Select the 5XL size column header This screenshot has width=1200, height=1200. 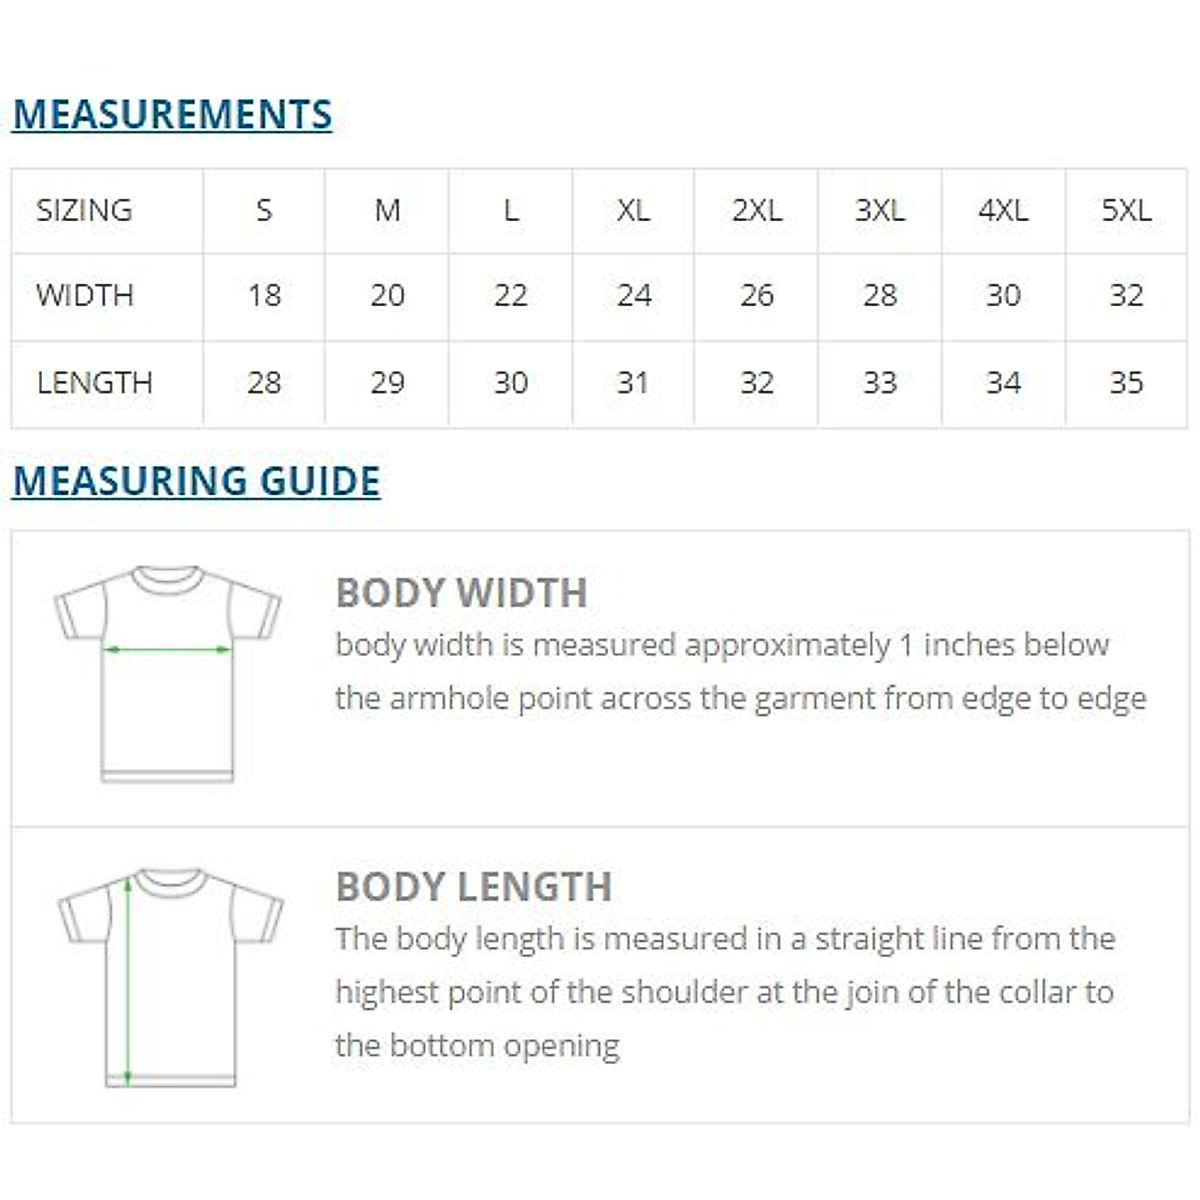click(1126, 210)
